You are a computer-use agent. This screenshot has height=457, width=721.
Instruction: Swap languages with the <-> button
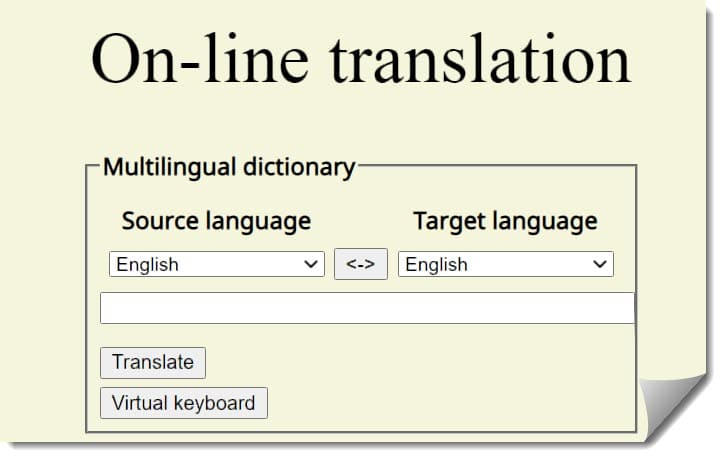(x=361, y=264)
